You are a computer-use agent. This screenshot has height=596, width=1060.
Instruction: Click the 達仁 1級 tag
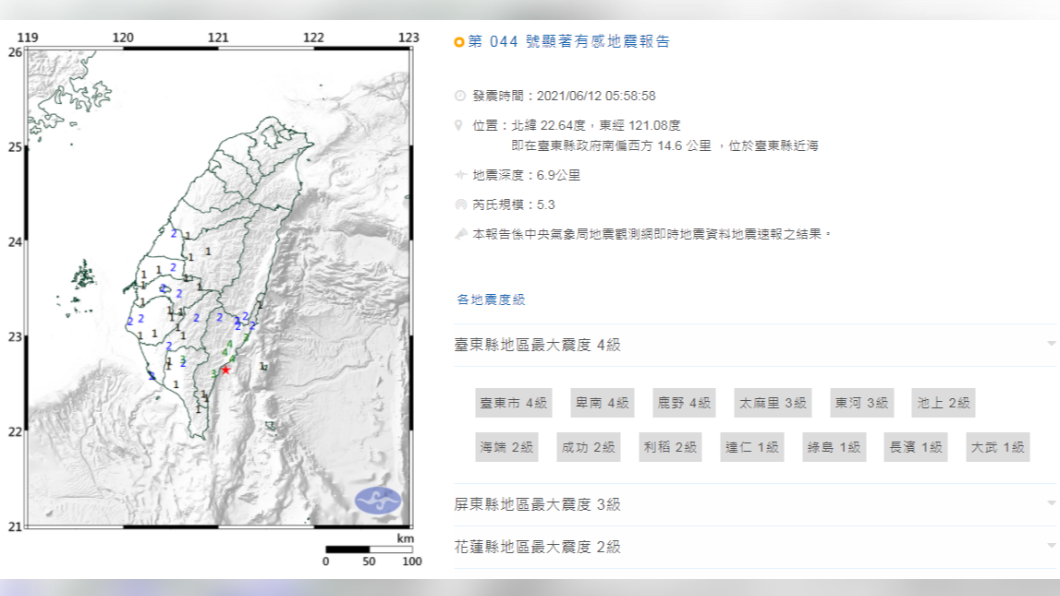click(x=752, y=447)
